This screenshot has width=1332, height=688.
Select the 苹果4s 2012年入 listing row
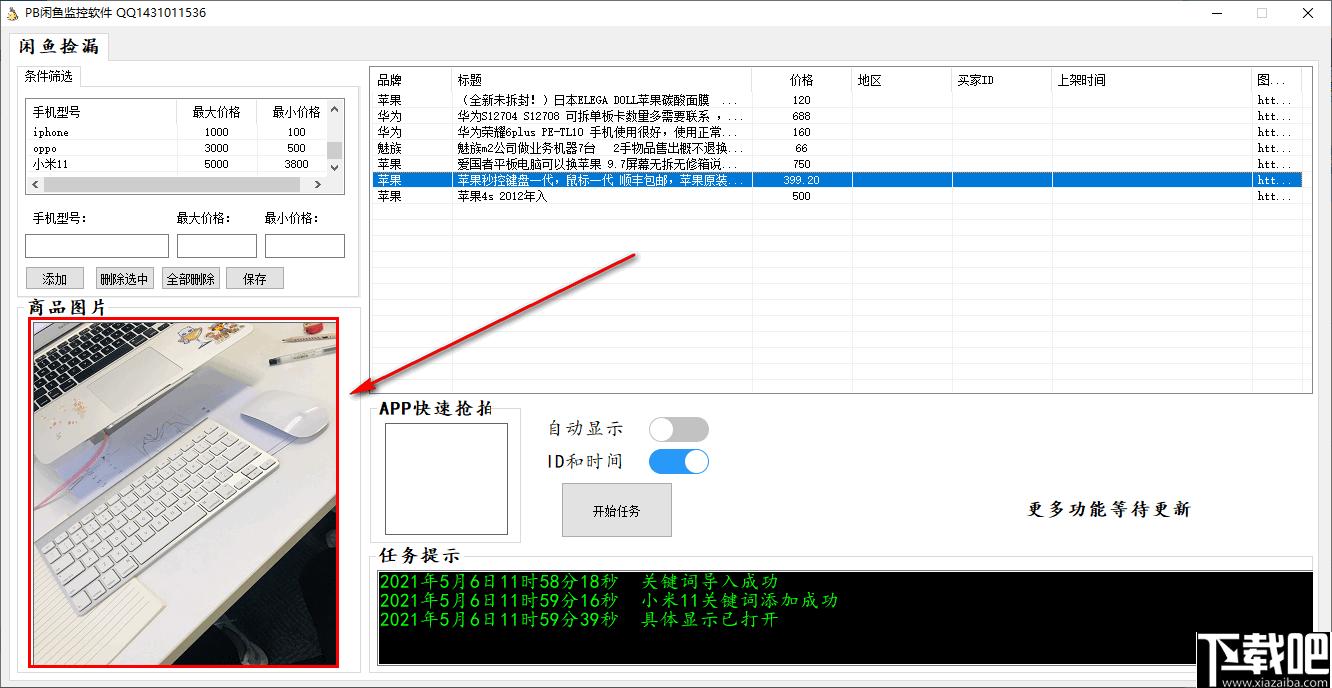[x=836, y=196]
